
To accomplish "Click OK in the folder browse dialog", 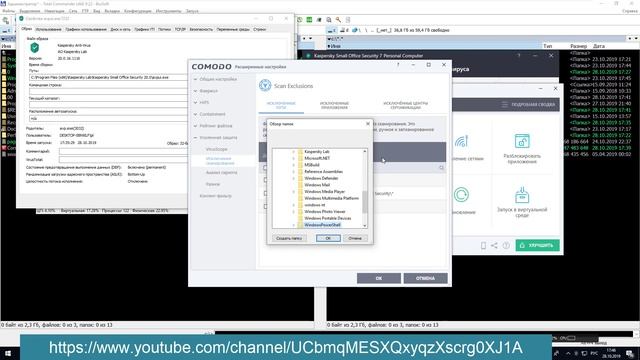I will click(328, 238).
